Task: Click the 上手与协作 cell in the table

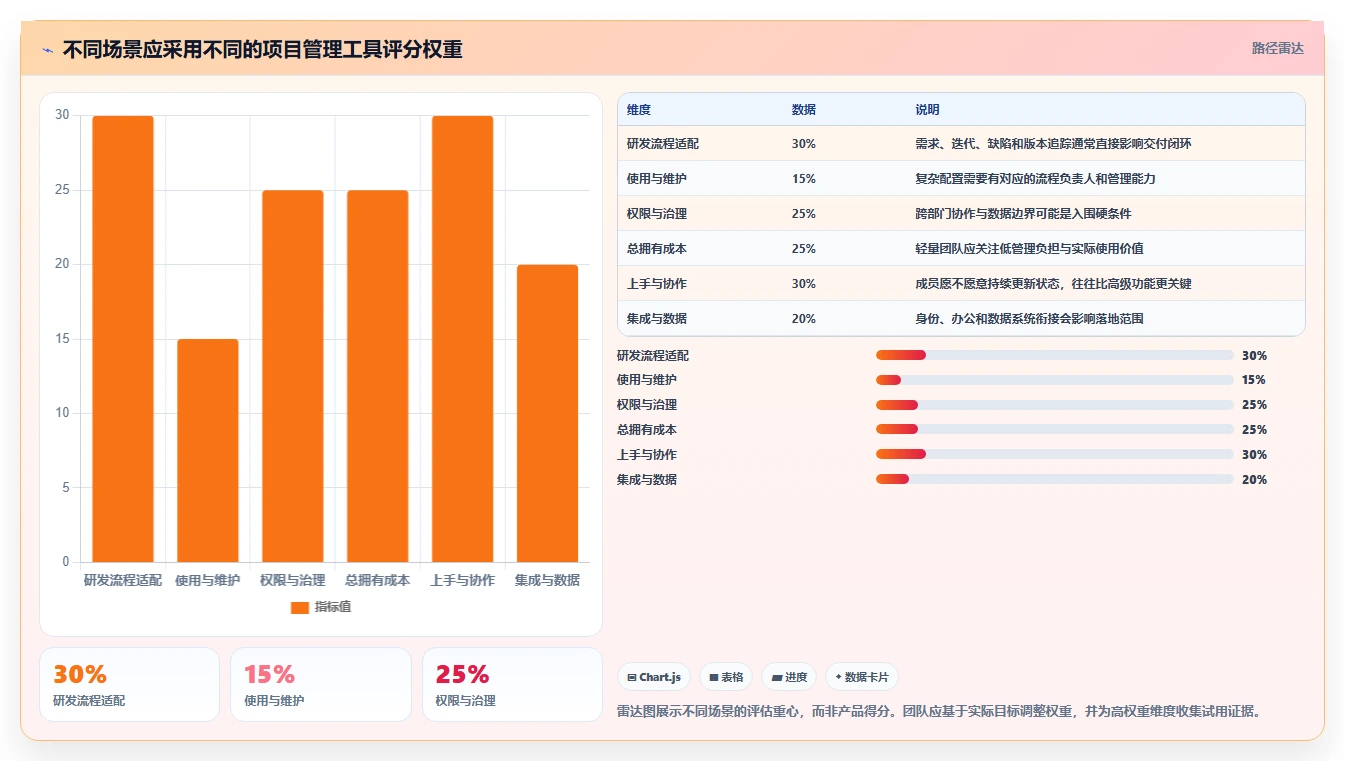Action: click(657, 284)
